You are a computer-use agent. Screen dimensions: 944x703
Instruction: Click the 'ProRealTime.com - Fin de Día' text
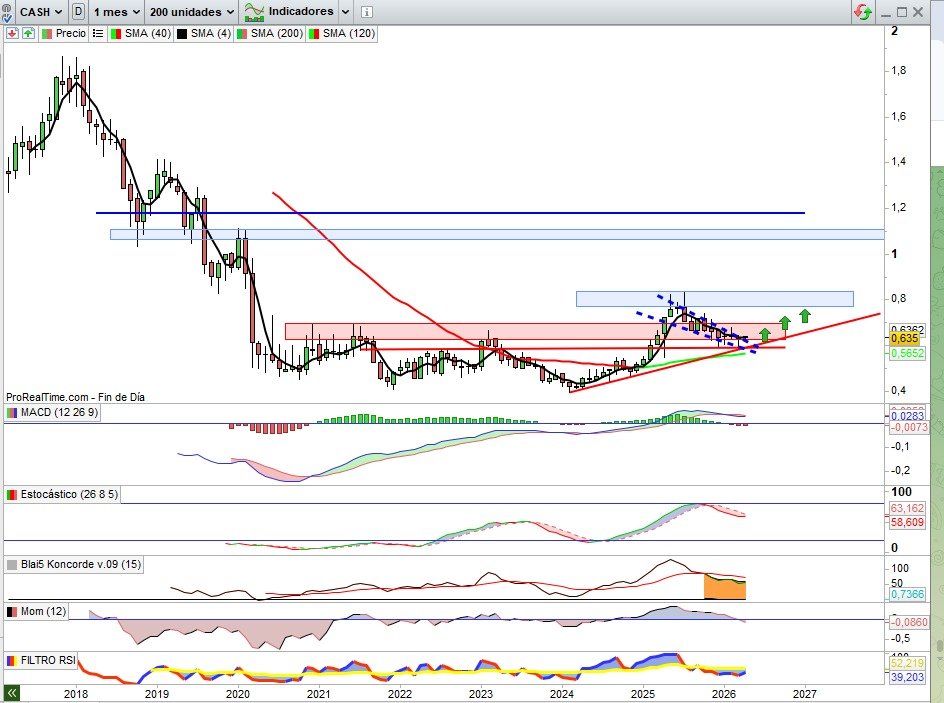pyautogui.click(x=75, y=397)
